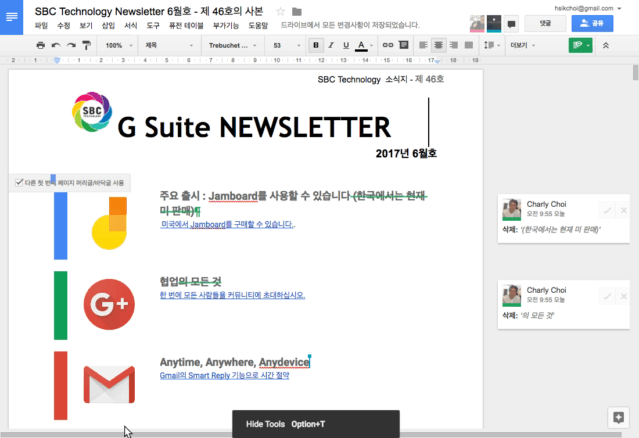This screenshot has width=639, height=438.
Task: Open the Docs home hamburger icon
Action: point(11,17)
